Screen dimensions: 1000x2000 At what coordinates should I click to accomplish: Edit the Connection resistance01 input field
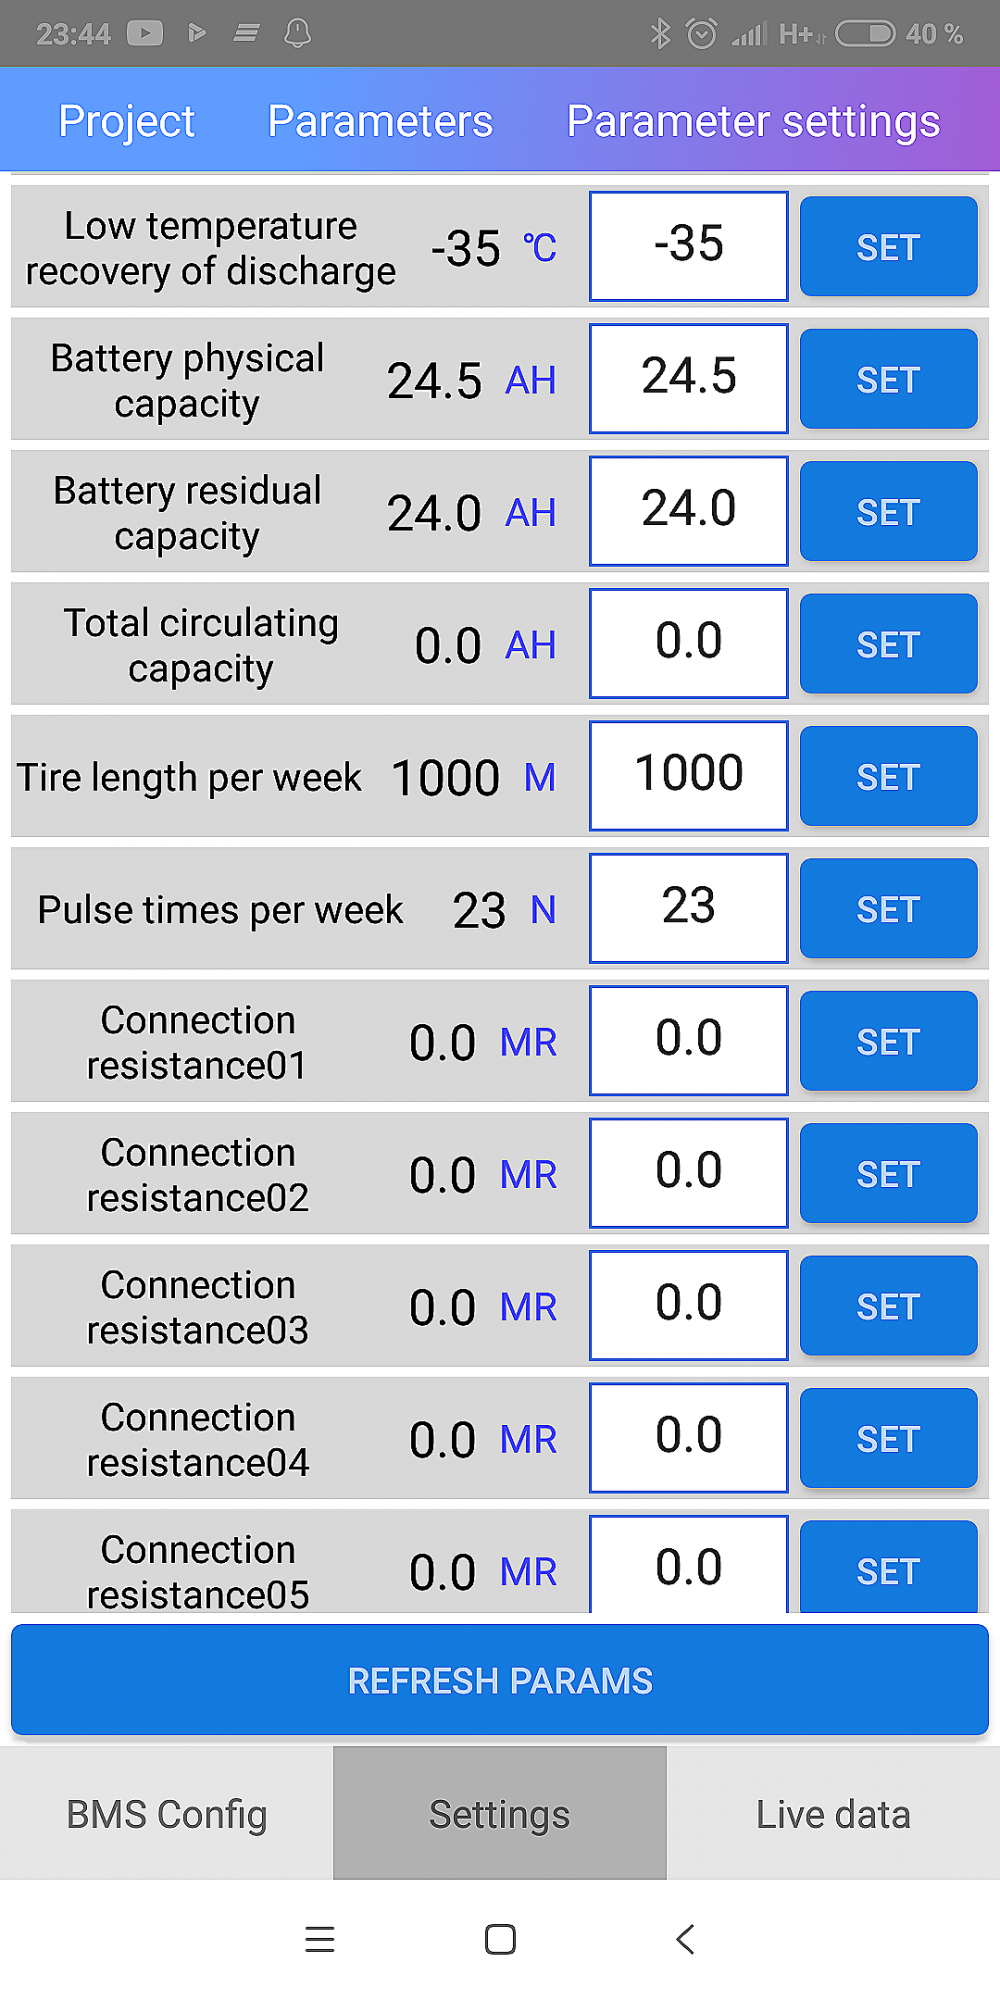pyautogui.click(x=689, y=1040)
